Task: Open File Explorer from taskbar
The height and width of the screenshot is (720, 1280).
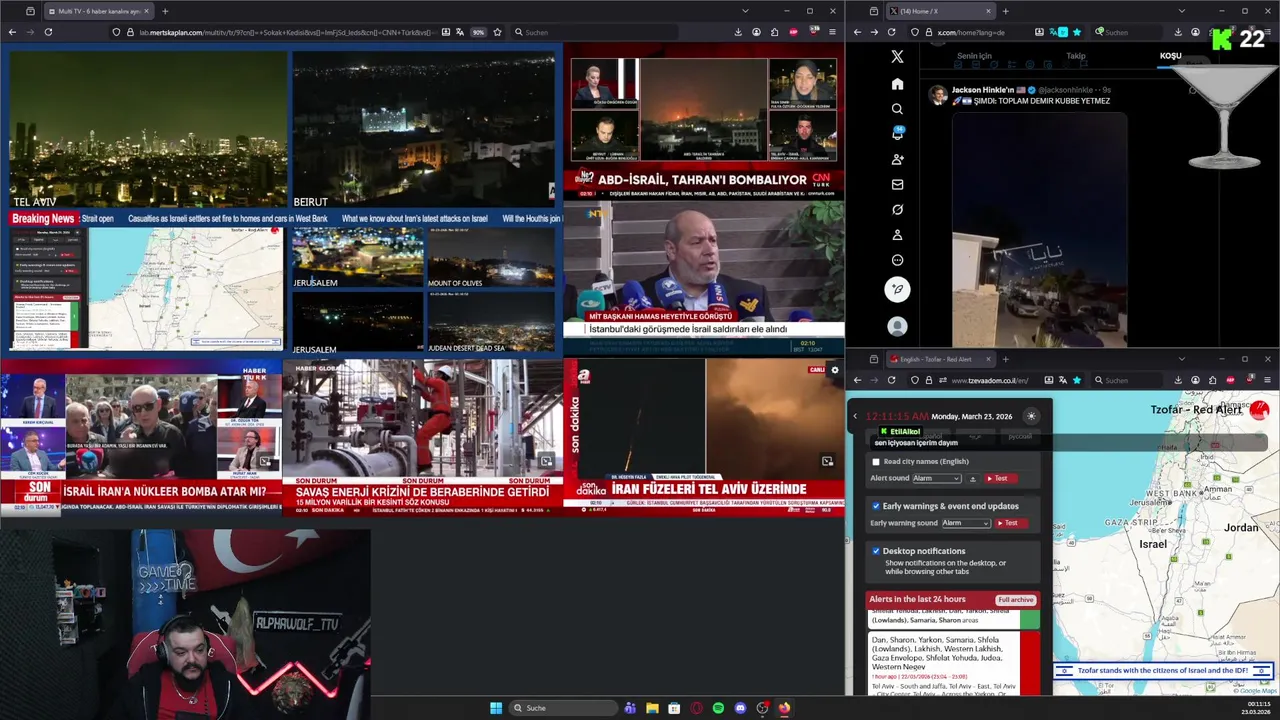Action: (652, 708)
